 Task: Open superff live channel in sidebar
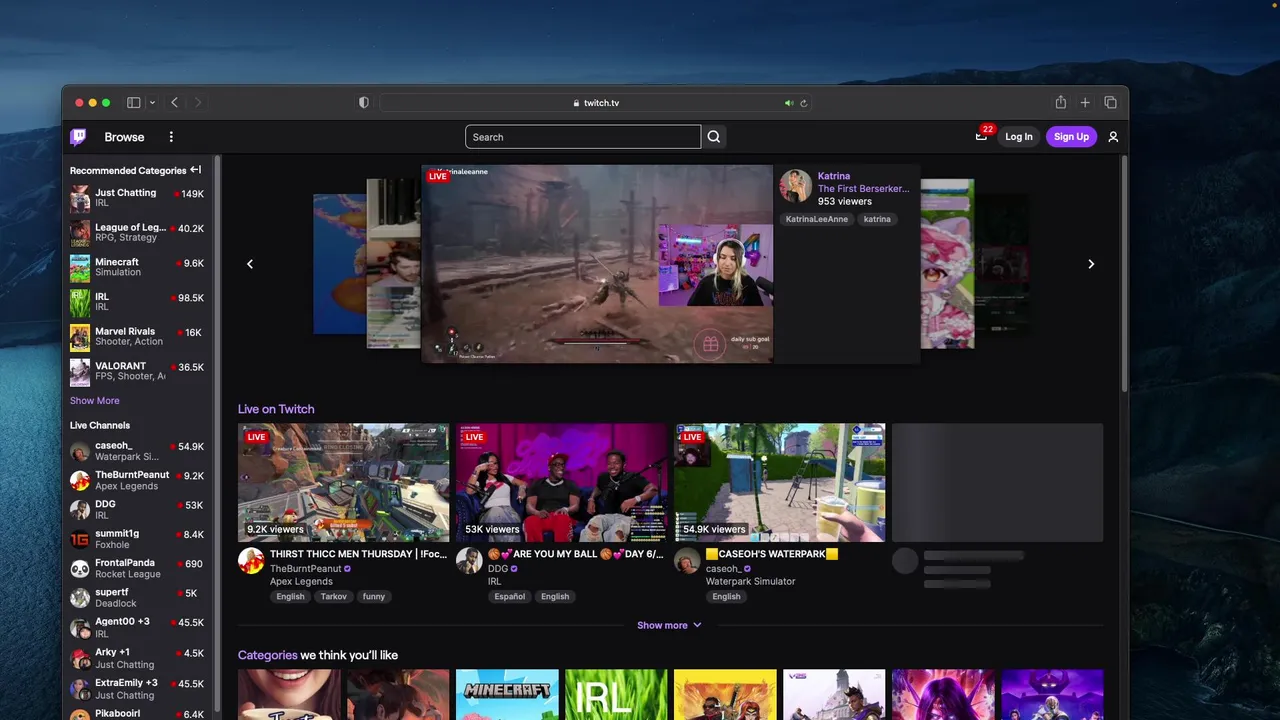(137, 598)
